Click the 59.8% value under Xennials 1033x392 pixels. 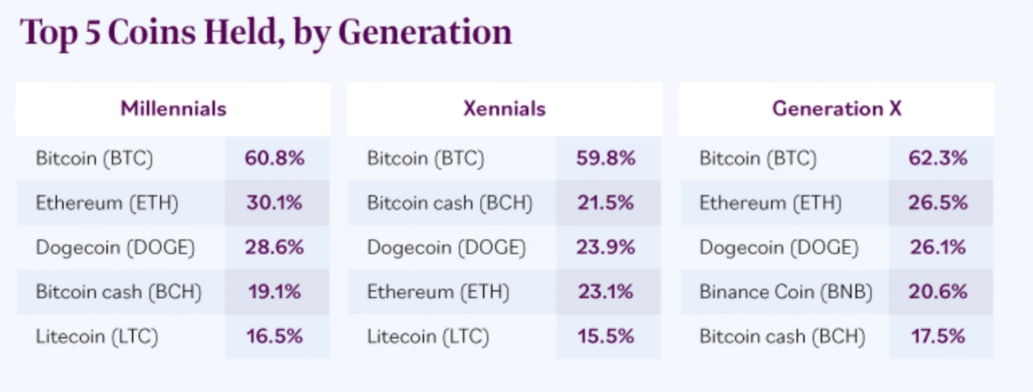point(606,159)
